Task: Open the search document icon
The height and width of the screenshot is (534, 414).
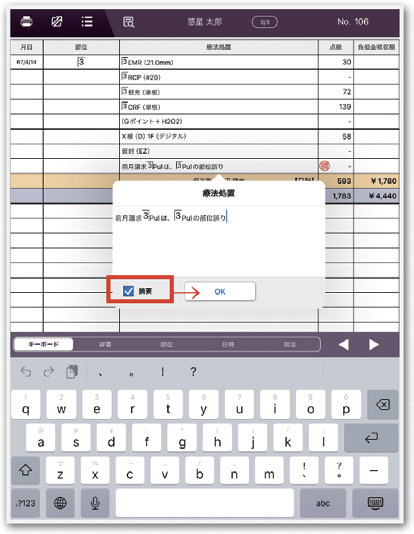Action: 129,22
